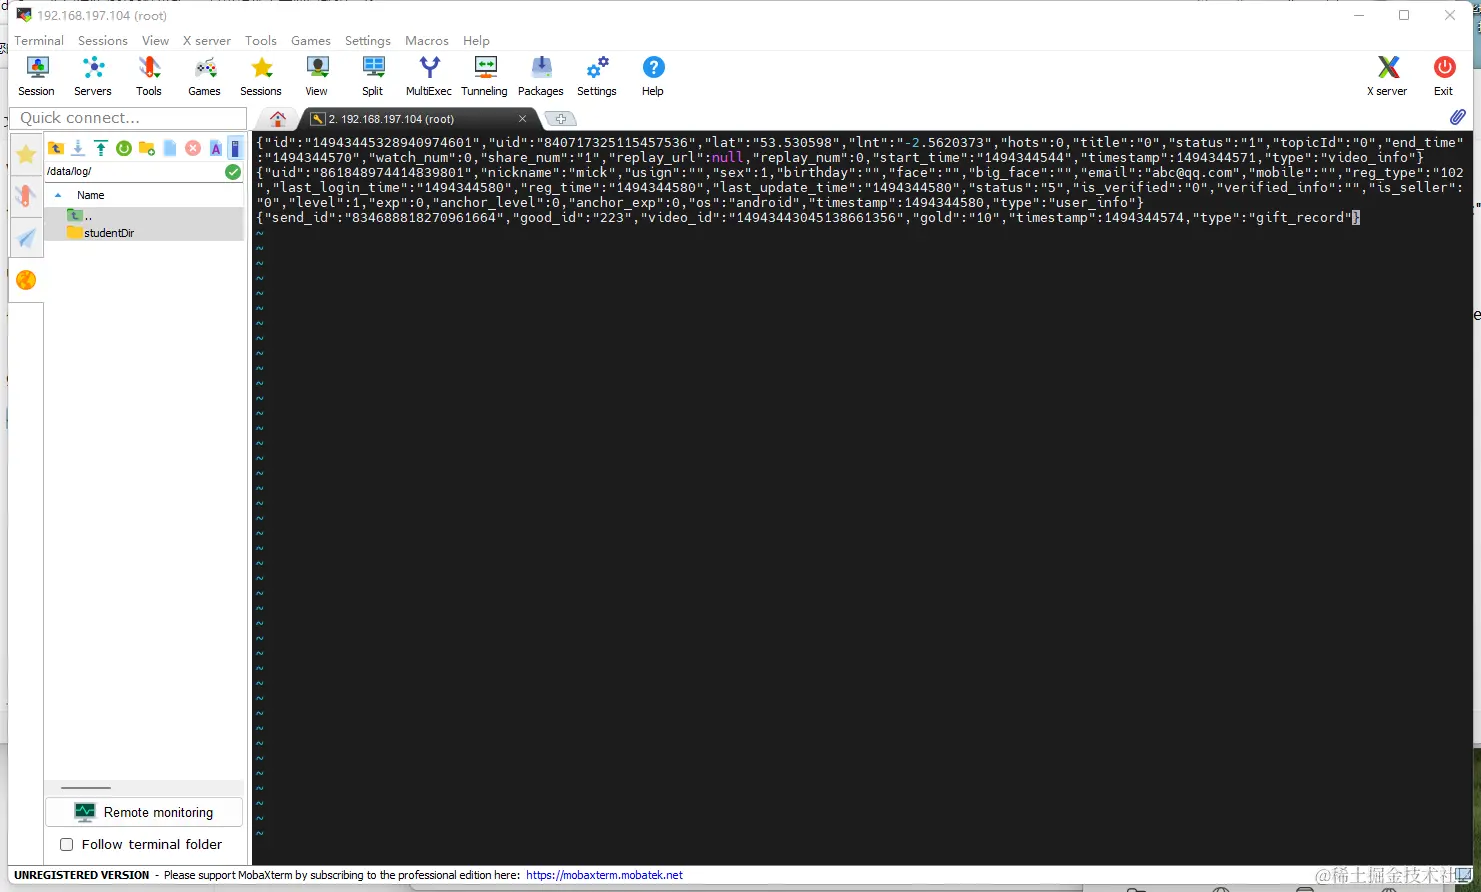The height and width of the screenshot is (892, 1481).
Task: Close the 192.168.197.104 session tab
Action: point(522,118)
